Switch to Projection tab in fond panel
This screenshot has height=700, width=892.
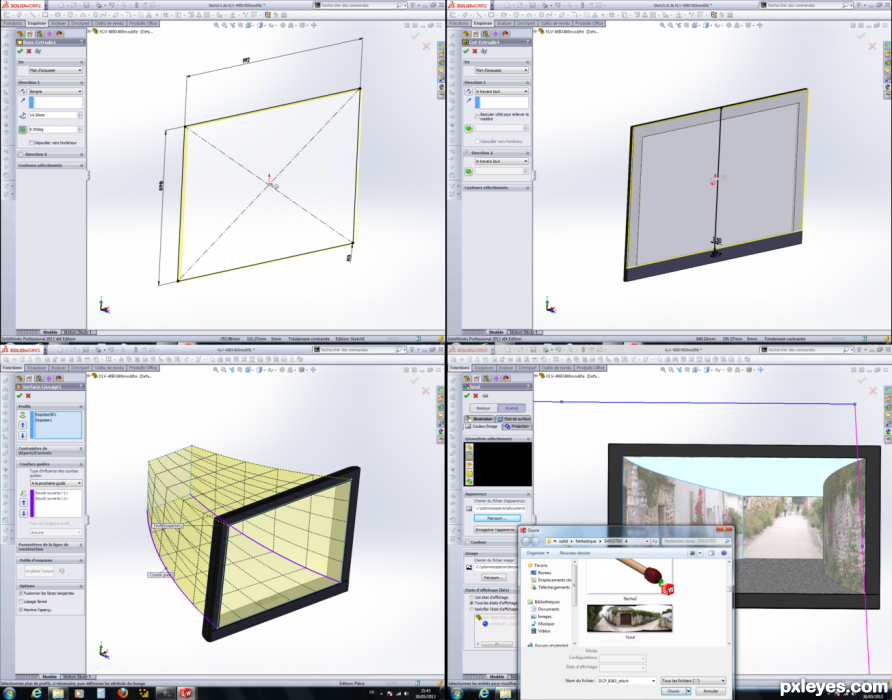click(517, 426)
